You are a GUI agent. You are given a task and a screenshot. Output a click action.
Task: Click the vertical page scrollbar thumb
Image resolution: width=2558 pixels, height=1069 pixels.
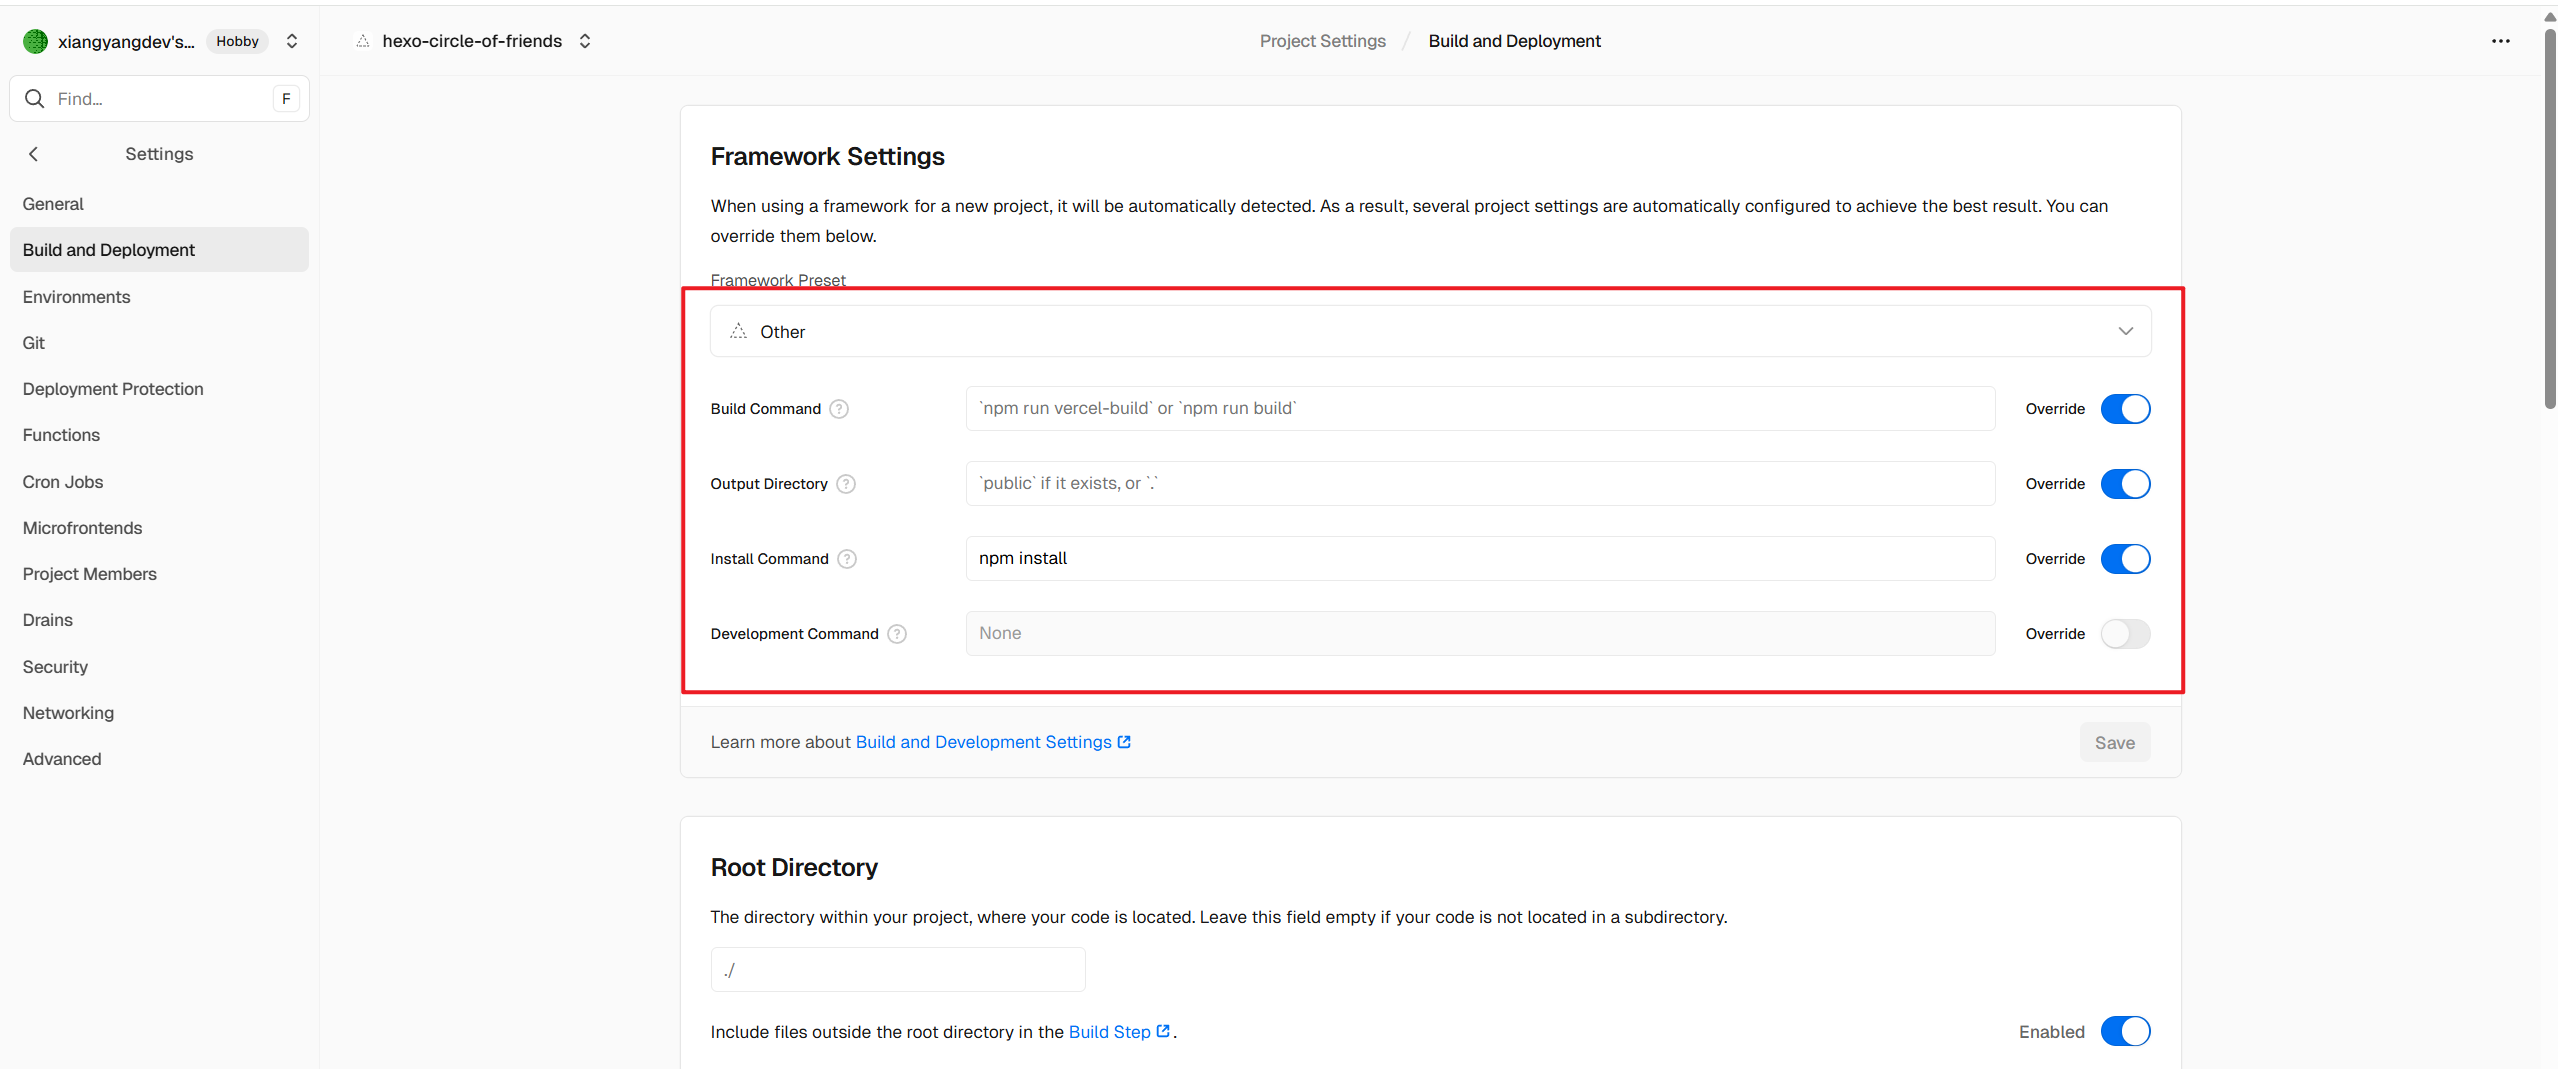click(x=2549, y=218)
